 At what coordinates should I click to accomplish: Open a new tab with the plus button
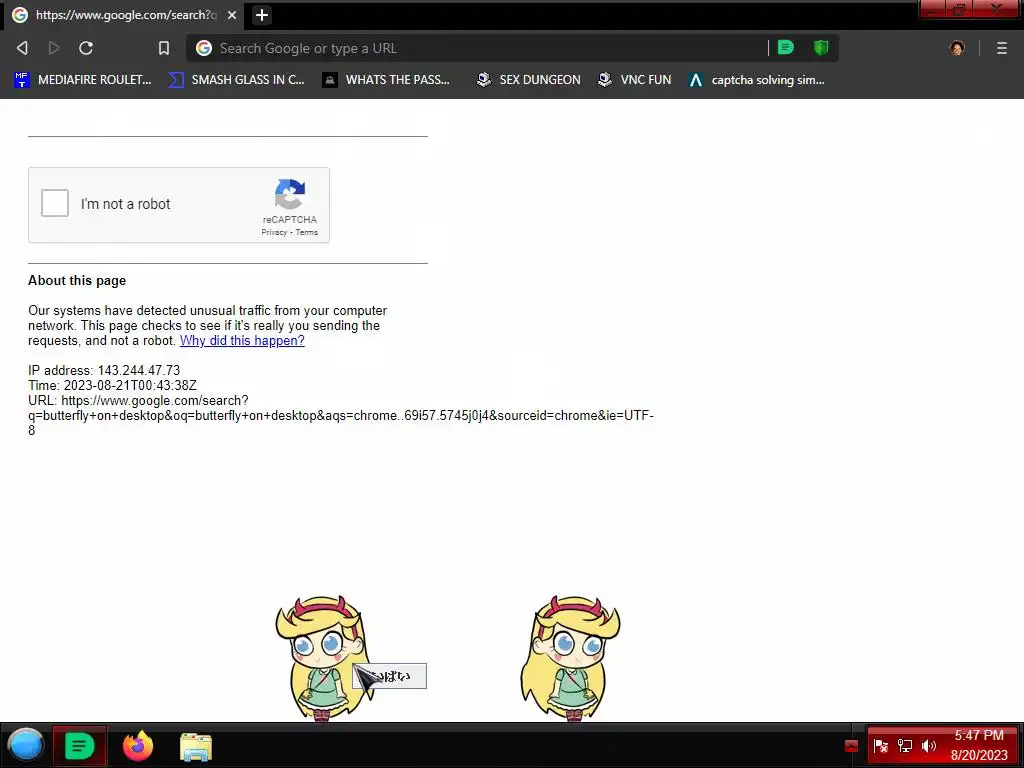[262, 15]
